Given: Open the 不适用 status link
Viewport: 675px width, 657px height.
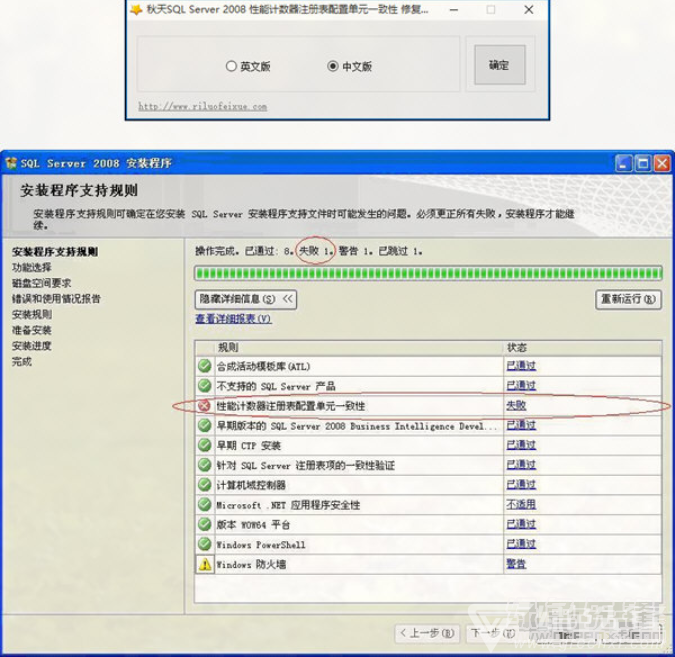Looking at the screenshot, I should [521, 505].
